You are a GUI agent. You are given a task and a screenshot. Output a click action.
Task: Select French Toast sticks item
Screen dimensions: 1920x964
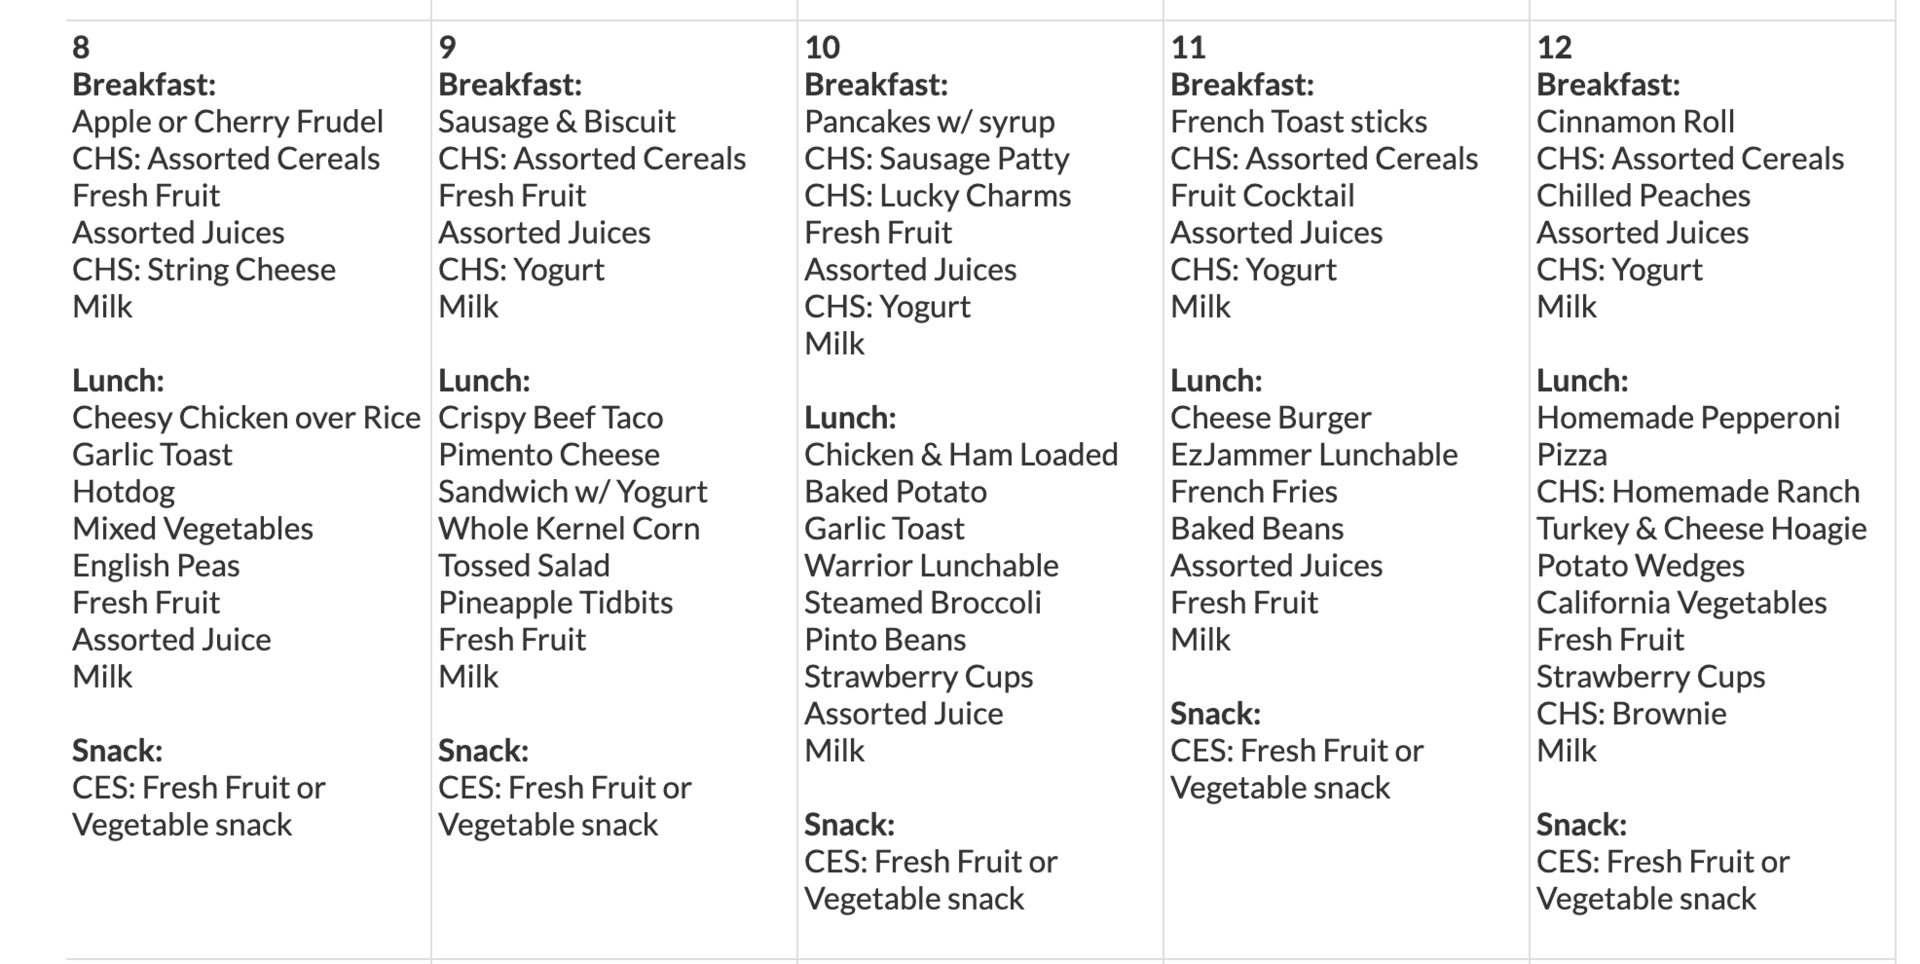pos(1299,122)
